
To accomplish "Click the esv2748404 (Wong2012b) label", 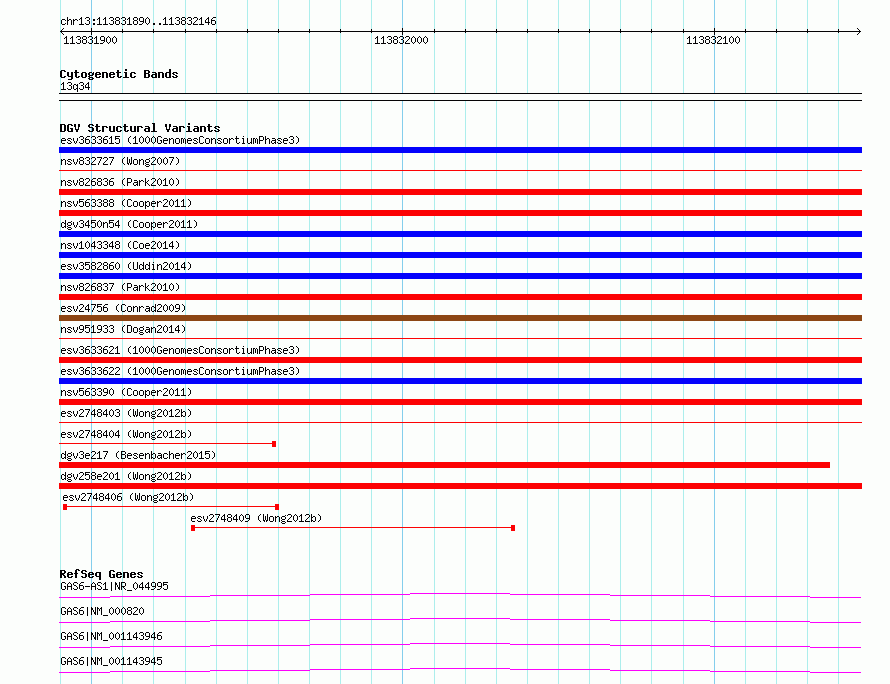I will tap(126, 434).
